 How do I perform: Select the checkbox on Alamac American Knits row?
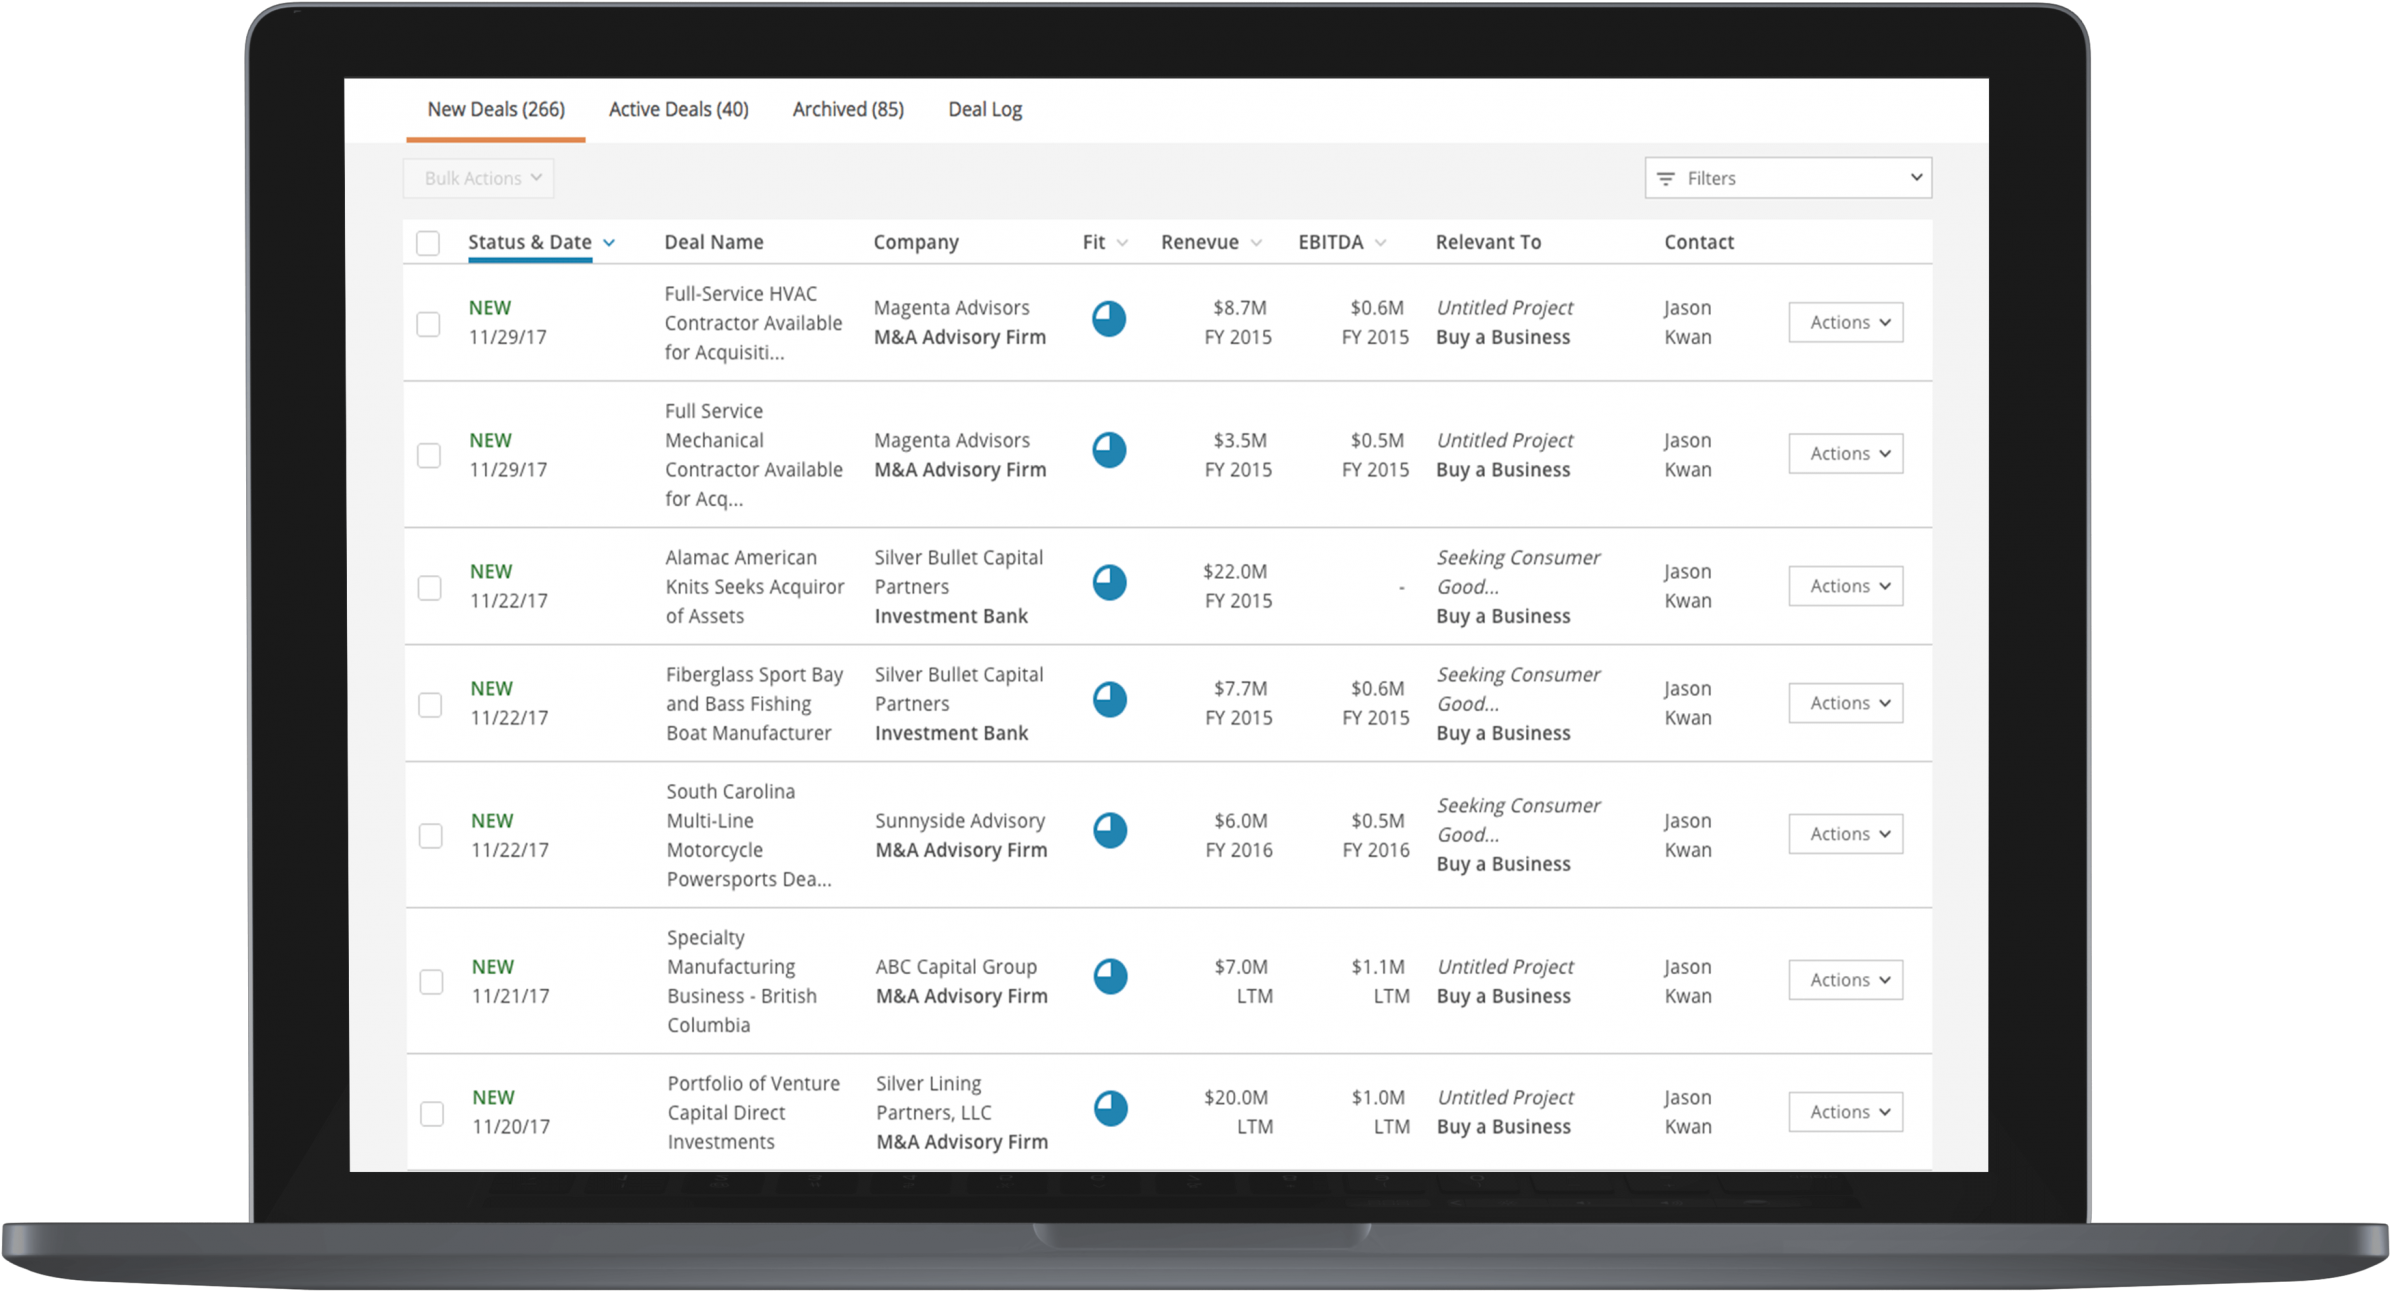tap(430, 586)
